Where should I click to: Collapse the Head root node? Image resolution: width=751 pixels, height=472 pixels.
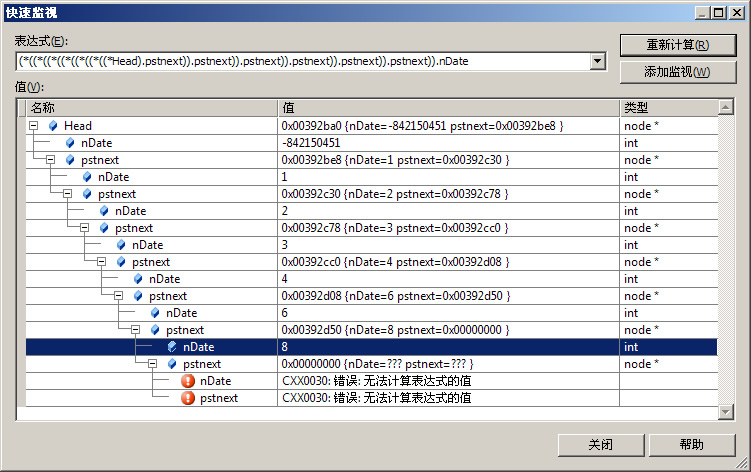click(33, 126)
